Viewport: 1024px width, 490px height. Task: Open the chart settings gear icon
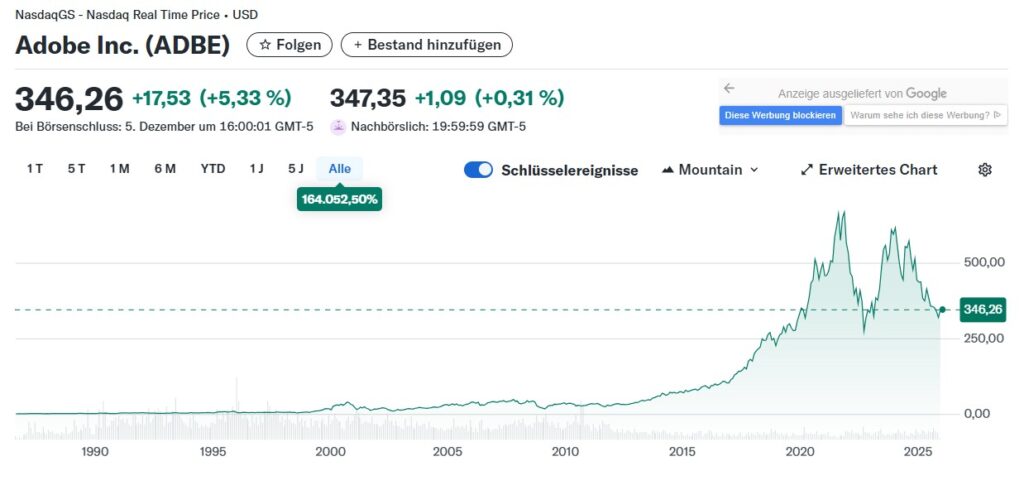(x=985, y=170)
